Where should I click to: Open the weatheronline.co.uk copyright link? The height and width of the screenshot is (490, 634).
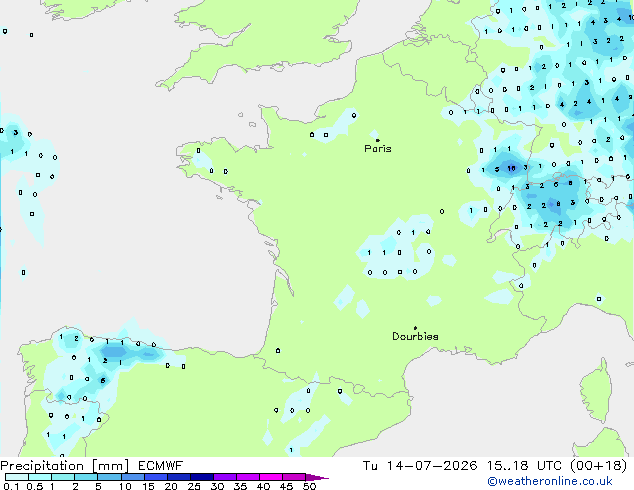[x=549, y=481]
